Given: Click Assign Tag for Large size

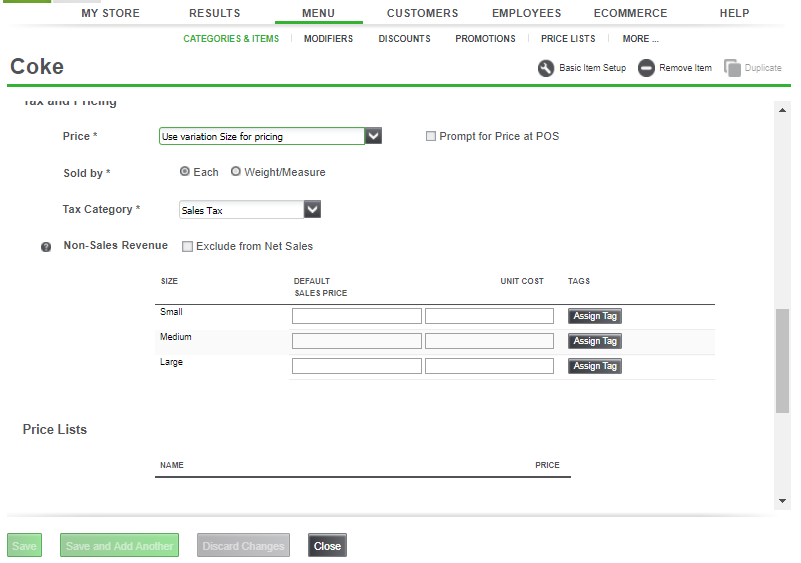Looking at the screenshot, I should tap(595, 366).
